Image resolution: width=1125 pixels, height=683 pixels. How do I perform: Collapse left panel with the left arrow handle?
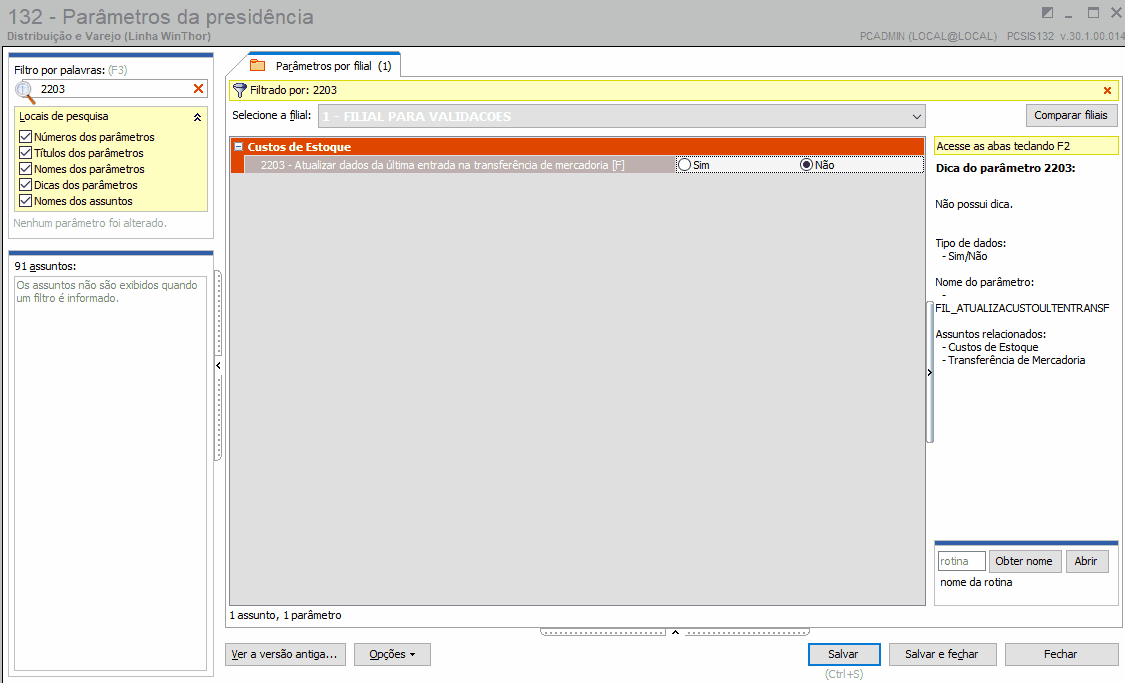218,365
